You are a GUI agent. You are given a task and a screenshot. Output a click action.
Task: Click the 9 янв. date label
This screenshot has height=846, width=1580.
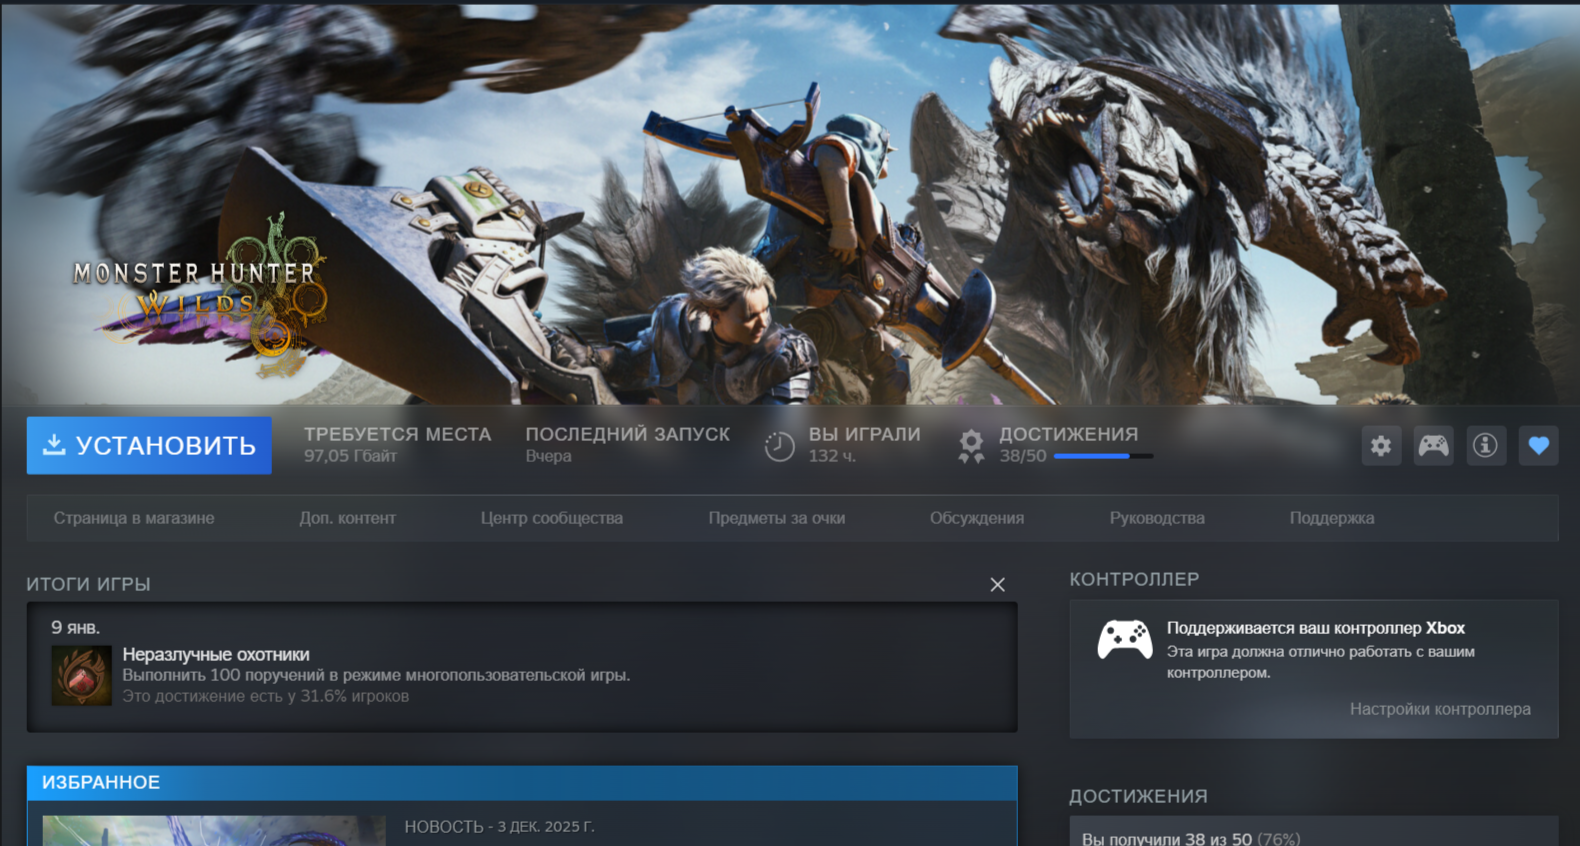(76, 628)
